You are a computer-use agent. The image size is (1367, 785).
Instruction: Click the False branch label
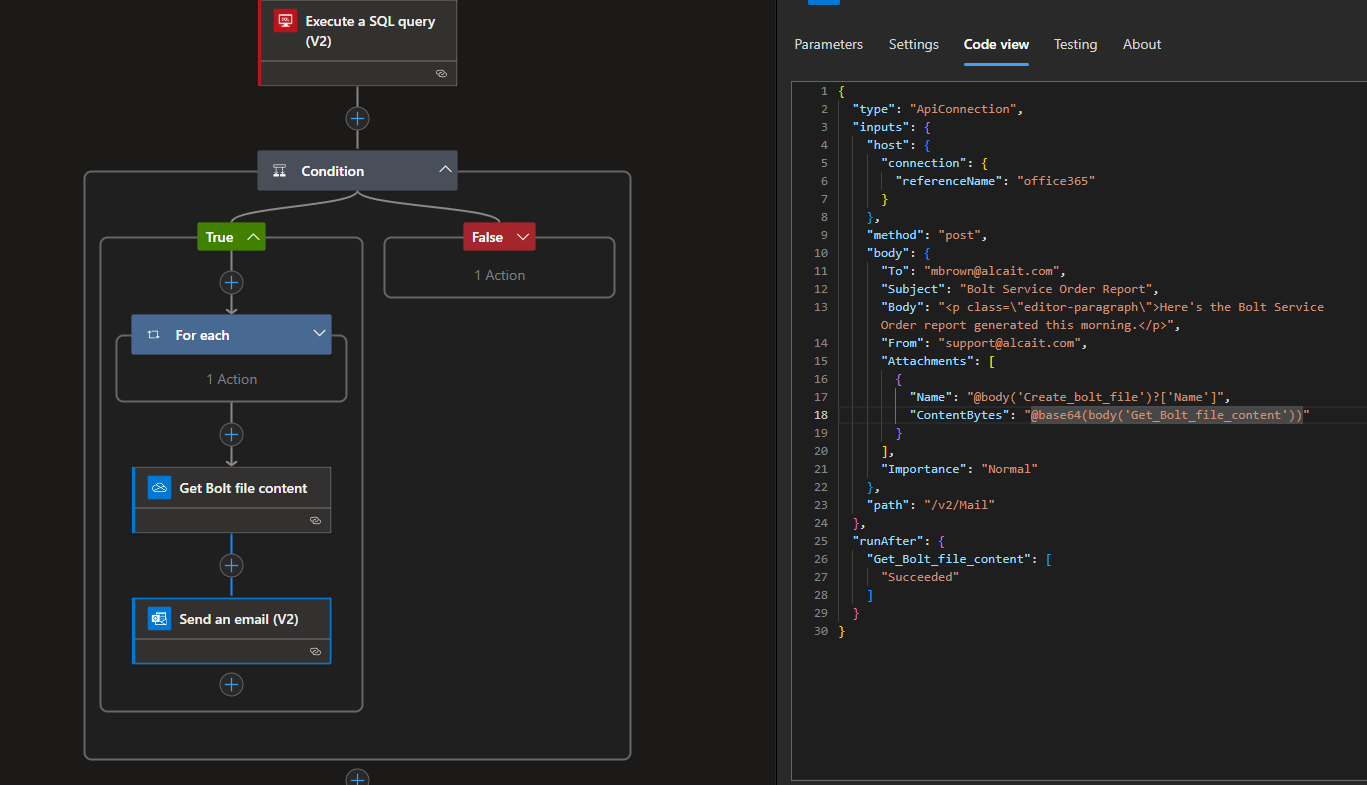pyautogui.click(x=487, y=237)
